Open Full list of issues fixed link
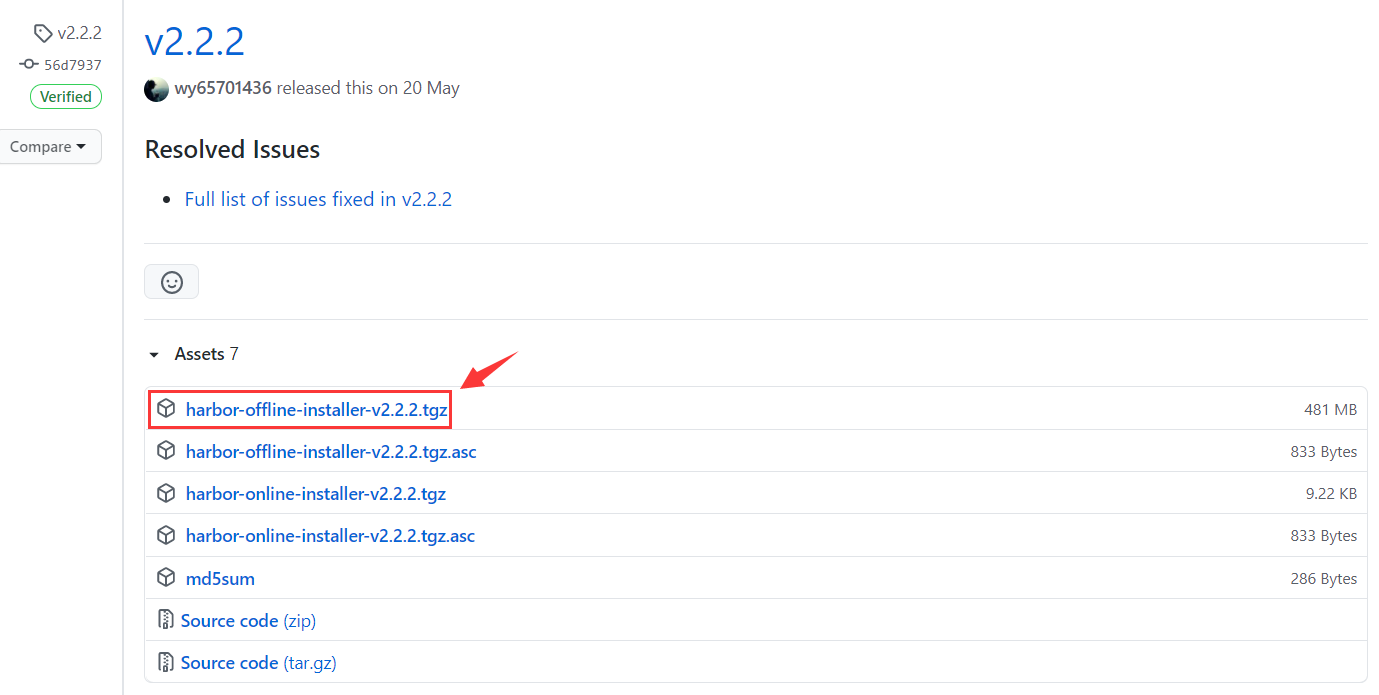The height and width of the screenshot is (695, 1379). [318, 199]
